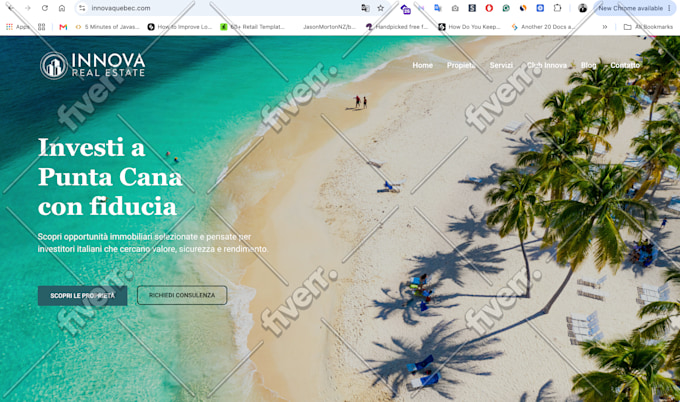Open the Blog navigation item

588,65
